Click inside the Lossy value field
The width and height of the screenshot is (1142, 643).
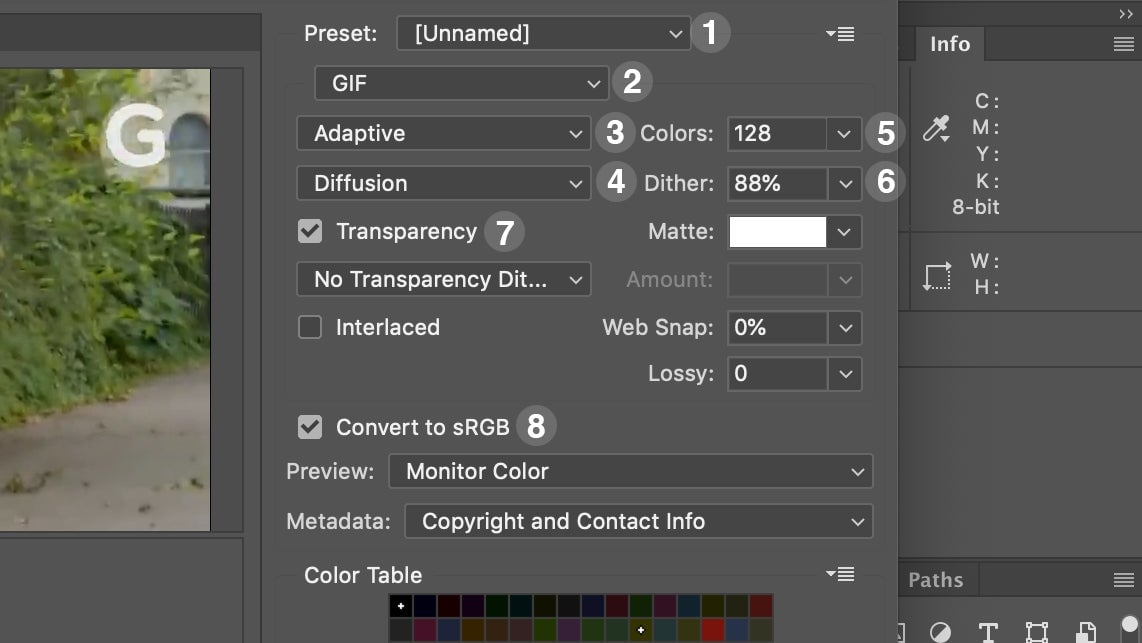point(777,373)
